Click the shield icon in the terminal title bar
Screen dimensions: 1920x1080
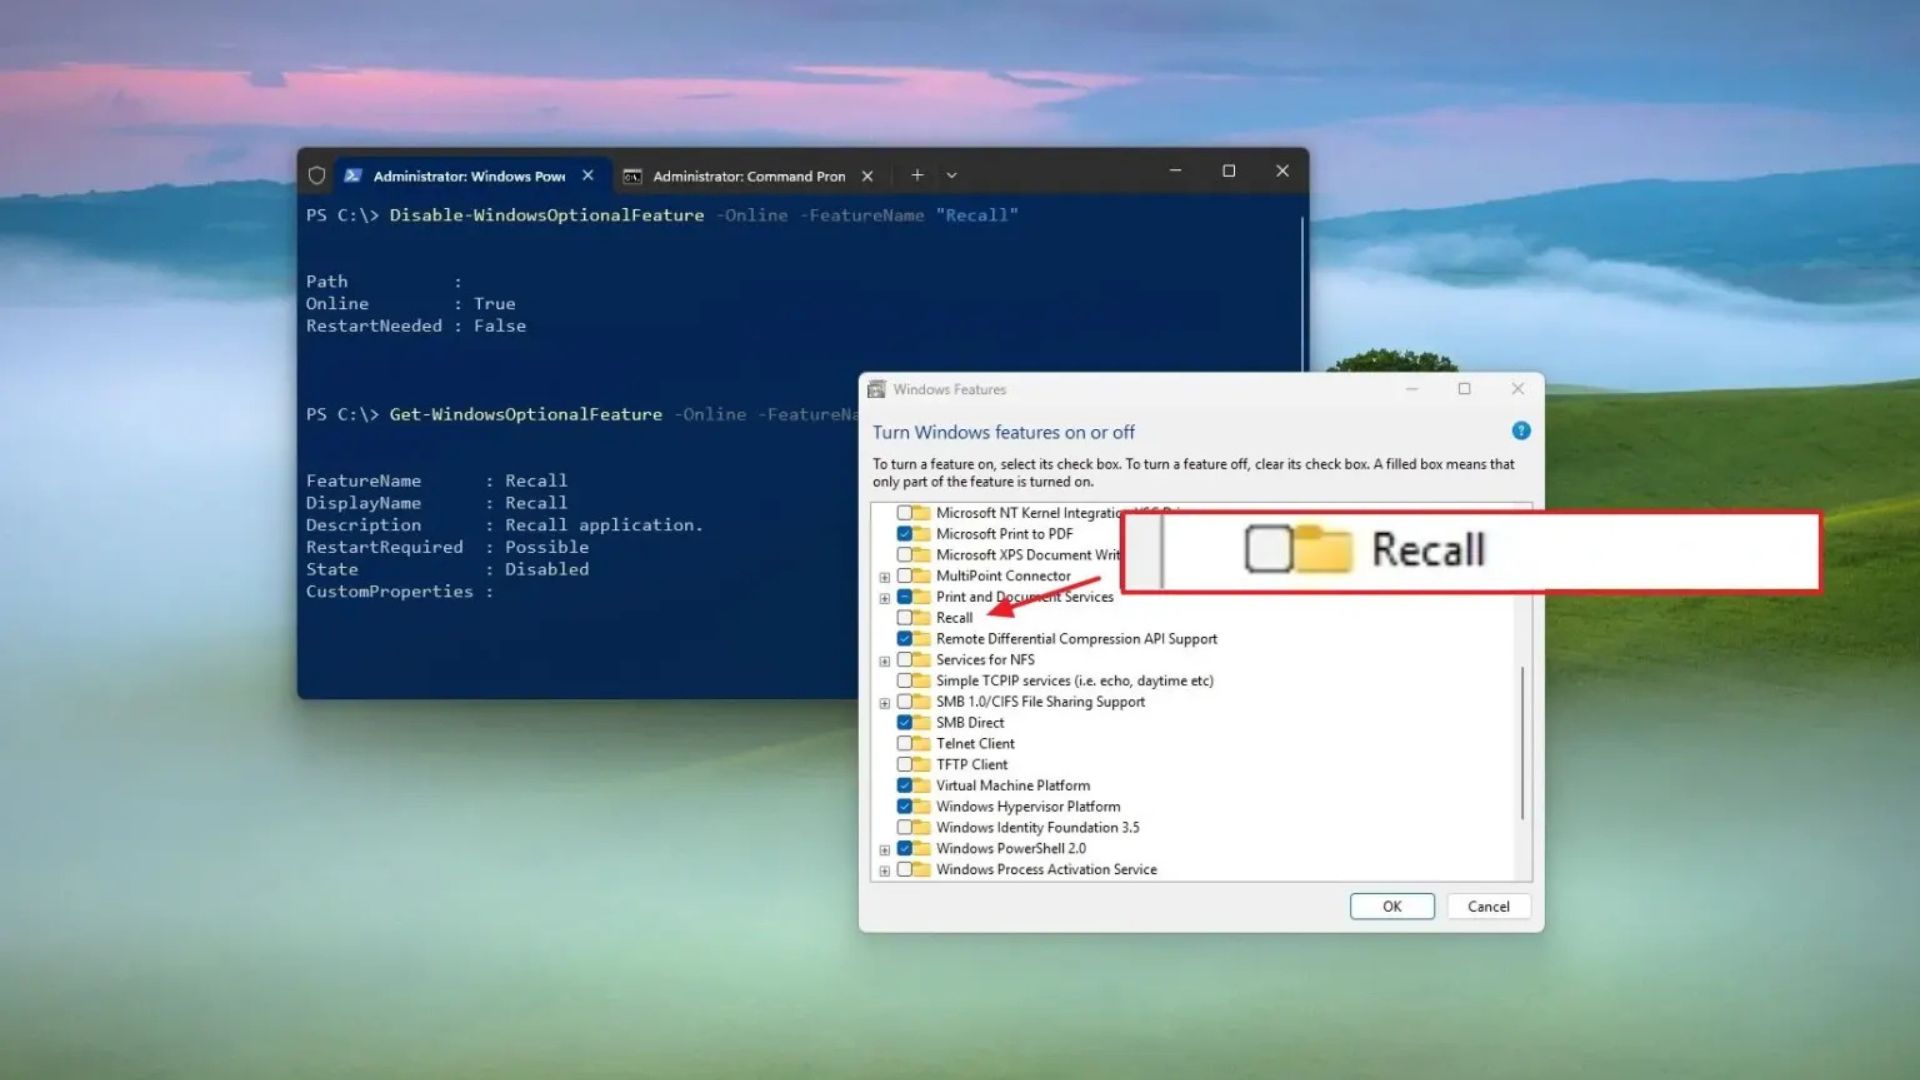click(317, 175)
